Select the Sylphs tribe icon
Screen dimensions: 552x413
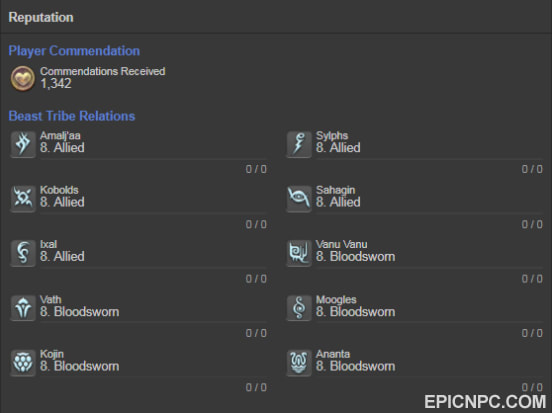[x=299, y=144]
